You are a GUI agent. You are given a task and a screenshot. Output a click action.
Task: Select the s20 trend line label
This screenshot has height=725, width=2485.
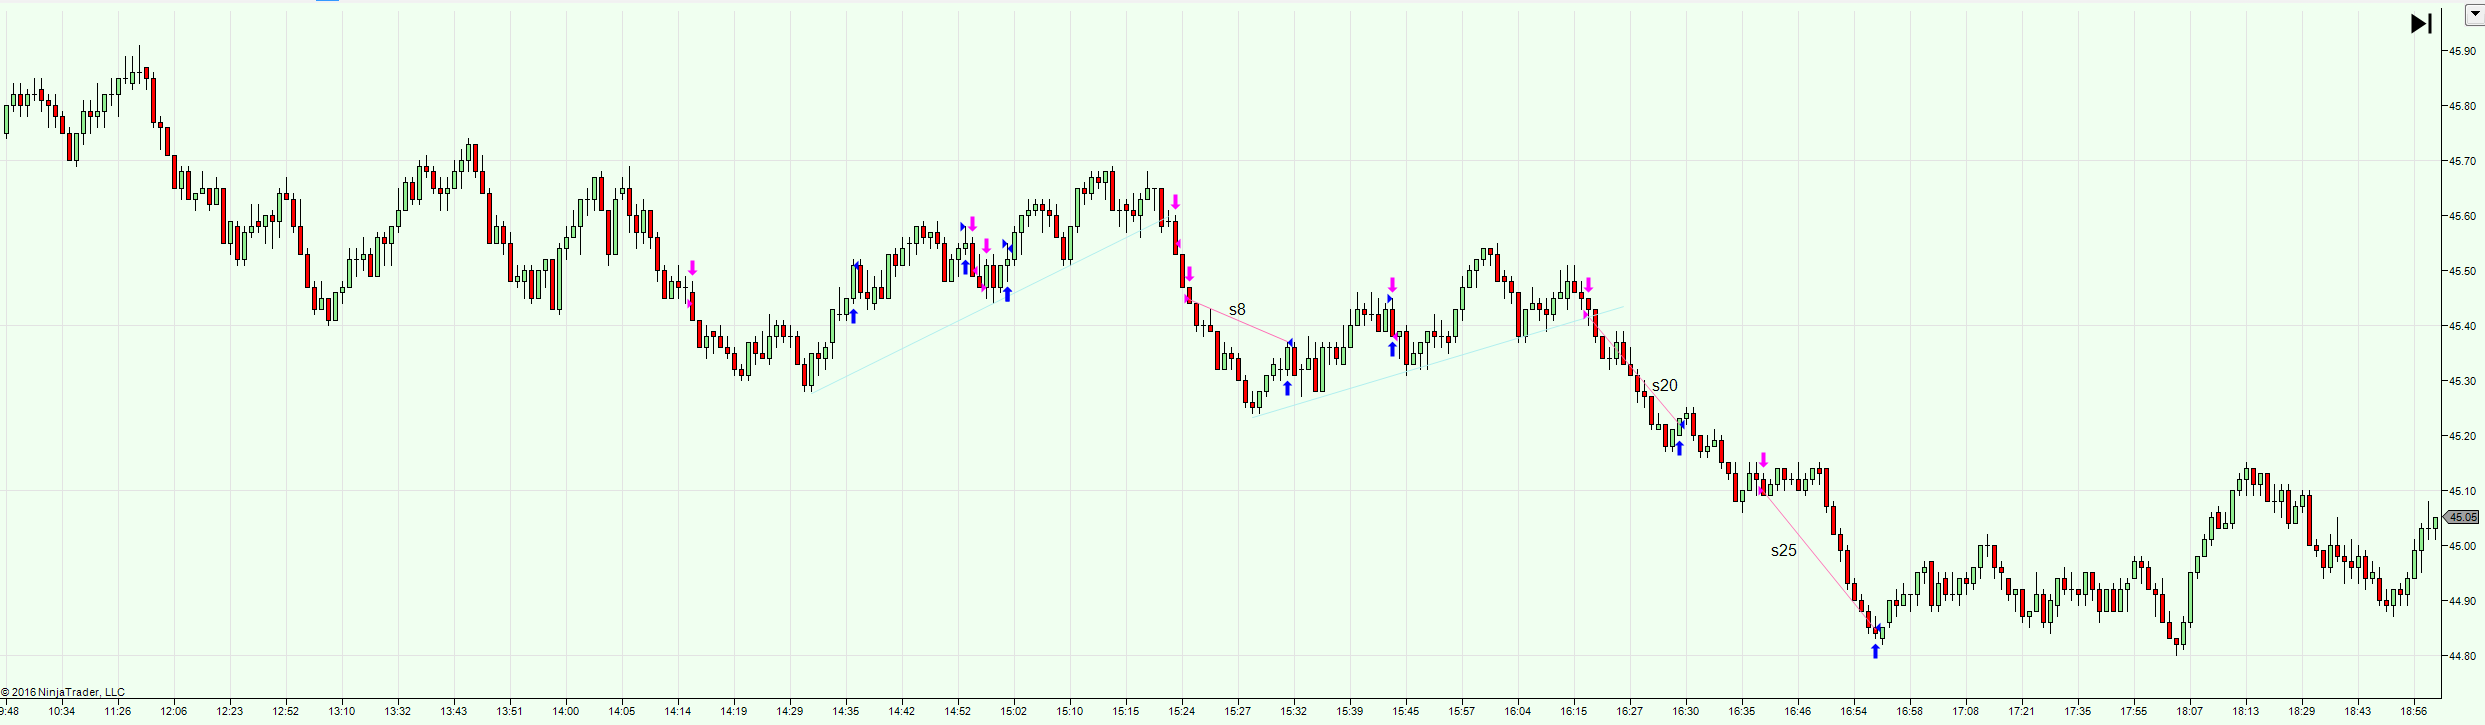click(x=1664, y=386)
